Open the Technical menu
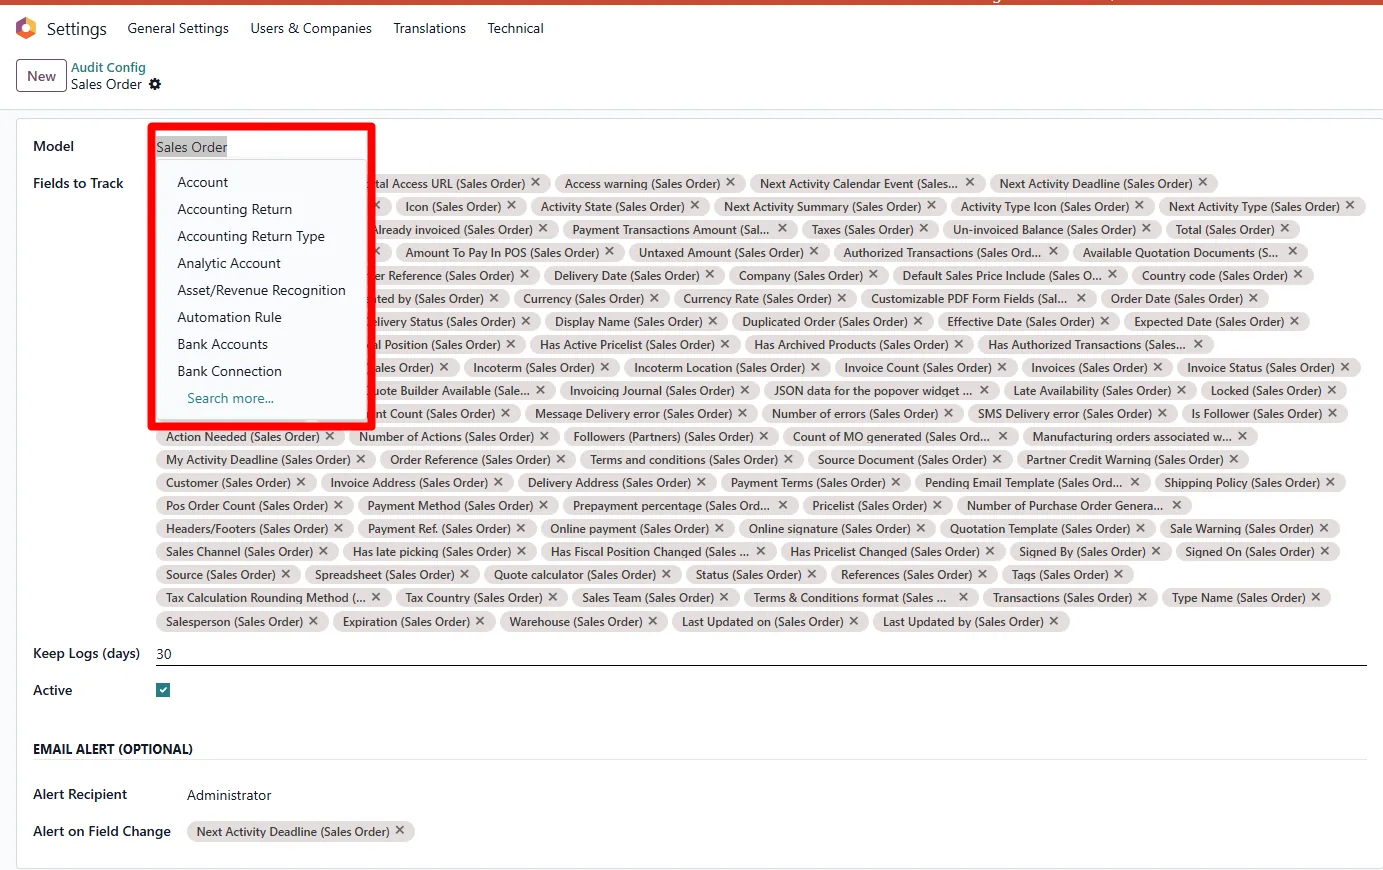 pyautogui.click(x=515, y=28)
